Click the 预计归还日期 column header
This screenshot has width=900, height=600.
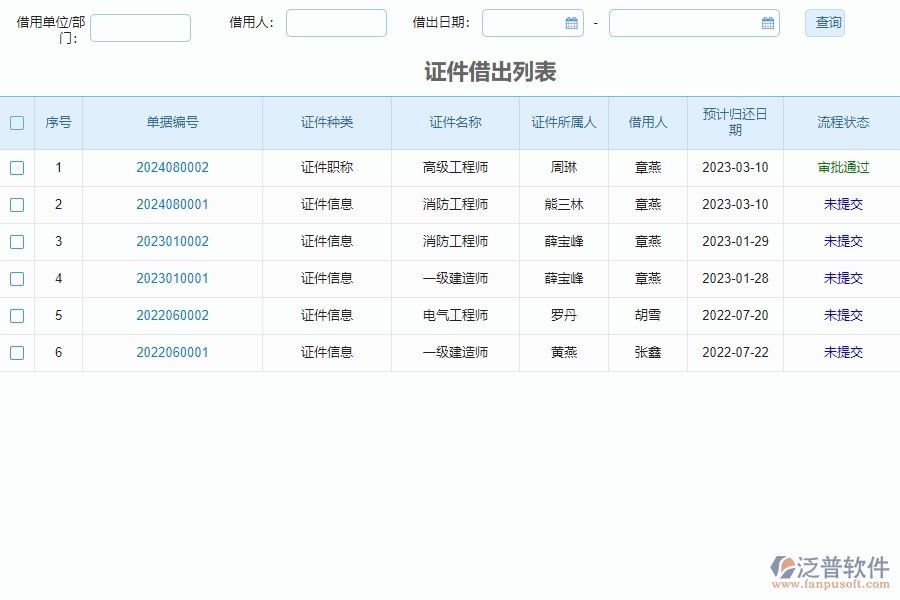coord(733,122)
